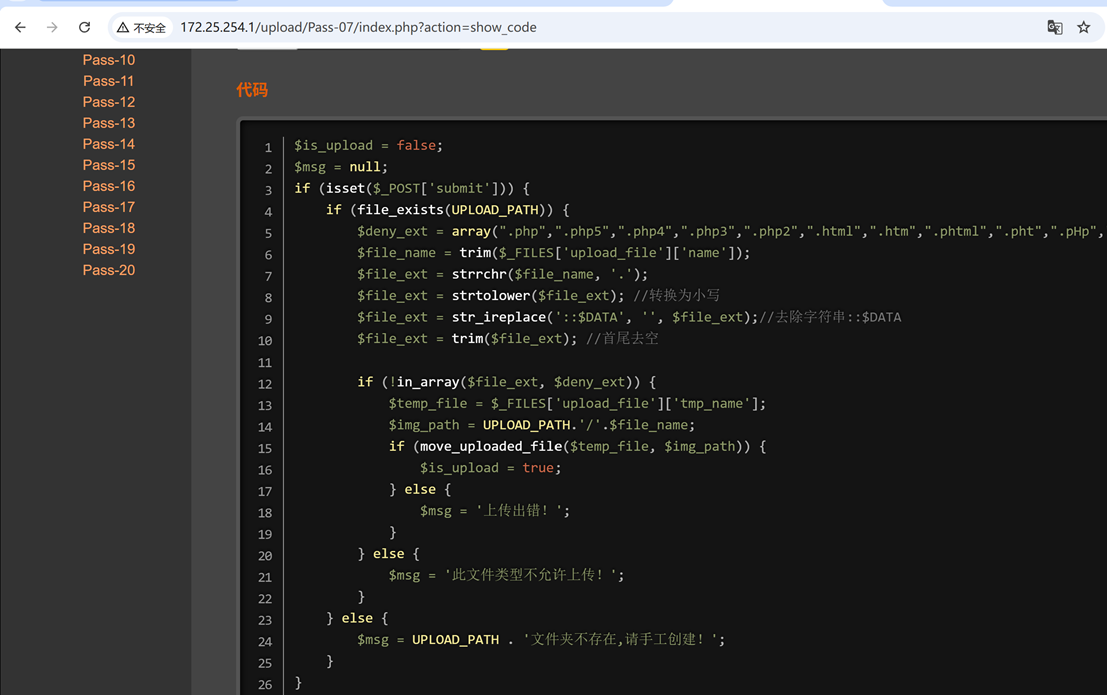Open the Pass-20 level
The width and height of the screenshot is (1107, 695).
point(109,271)
